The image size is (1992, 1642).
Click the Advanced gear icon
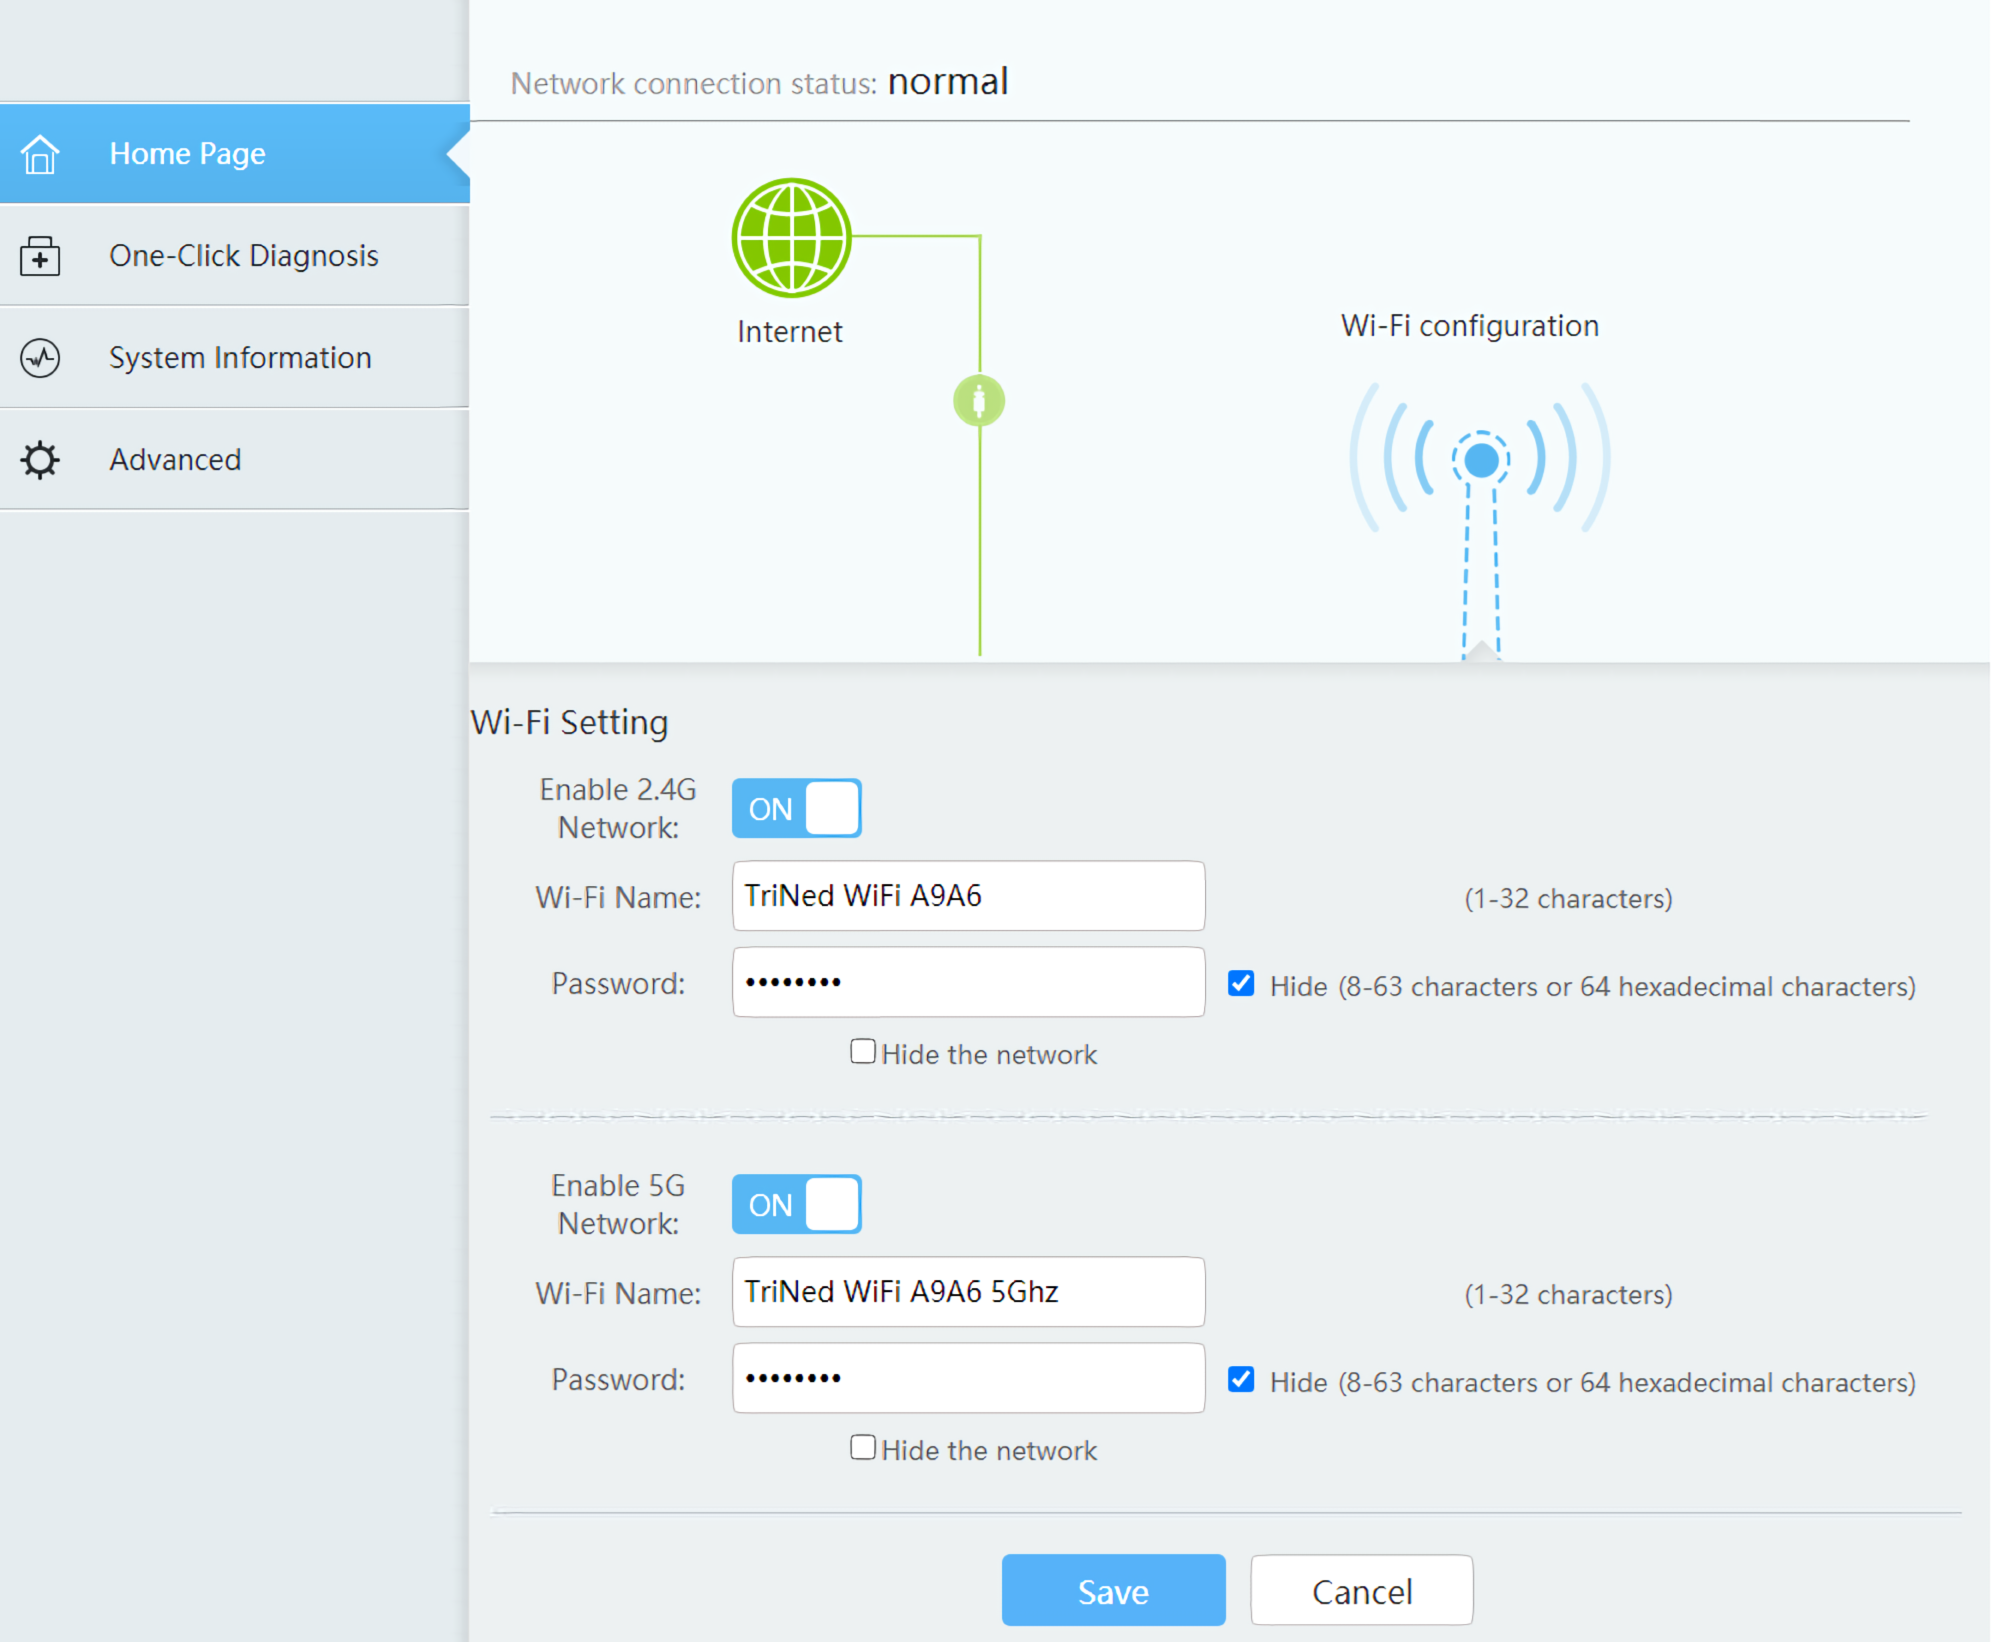click(x=40, y=460)
